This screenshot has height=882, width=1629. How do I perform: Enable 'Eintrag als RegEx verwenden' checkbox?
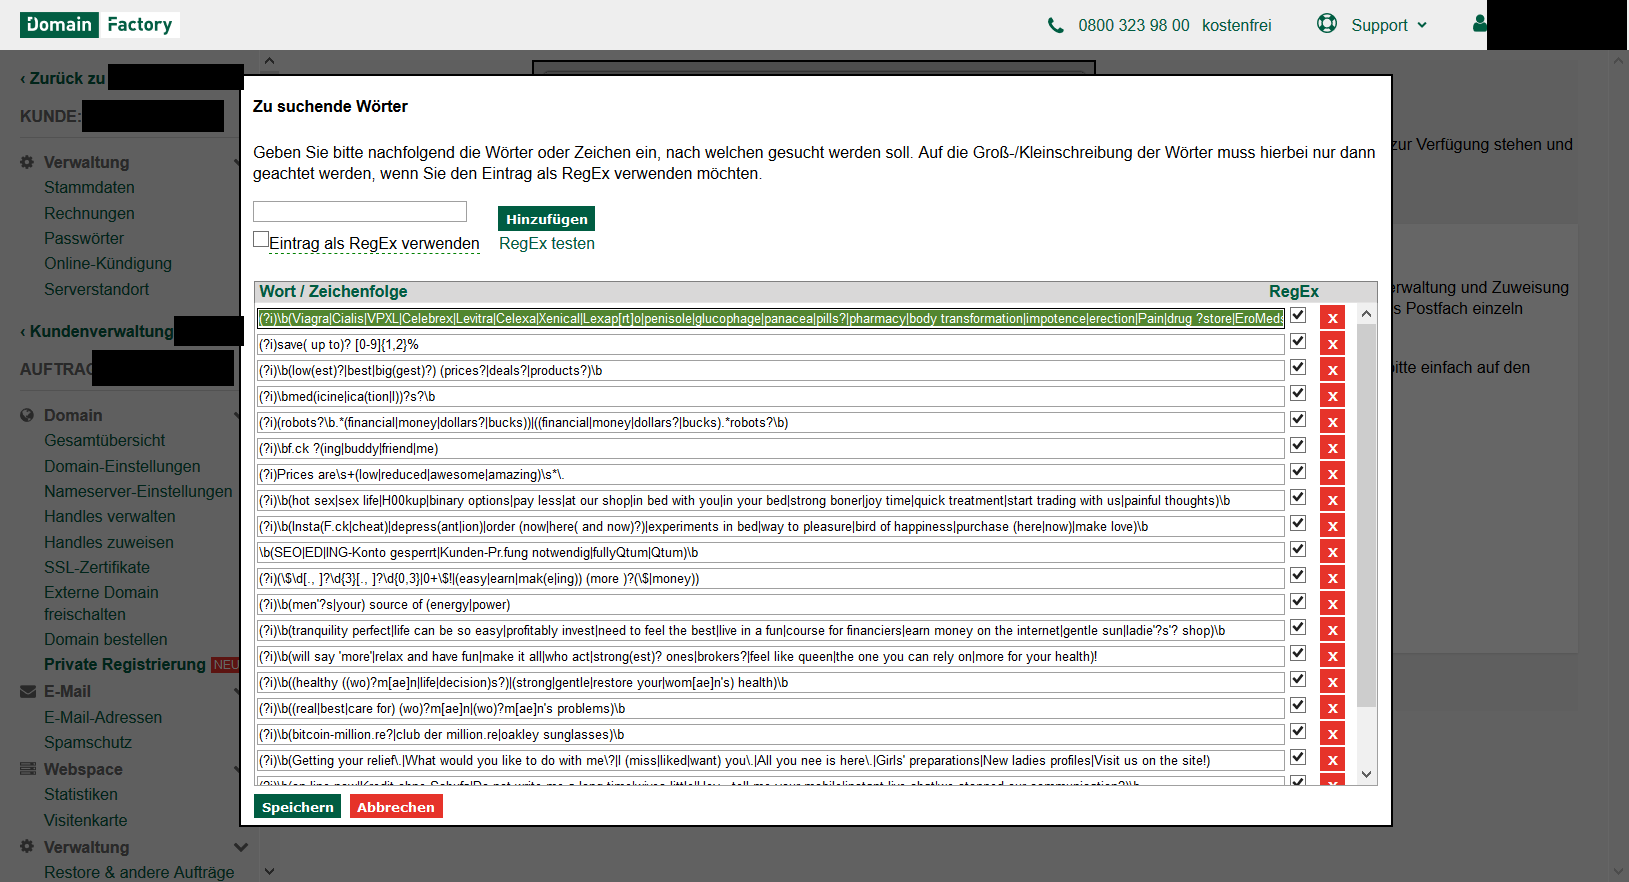pyautogui.click(x=261, y=239)
